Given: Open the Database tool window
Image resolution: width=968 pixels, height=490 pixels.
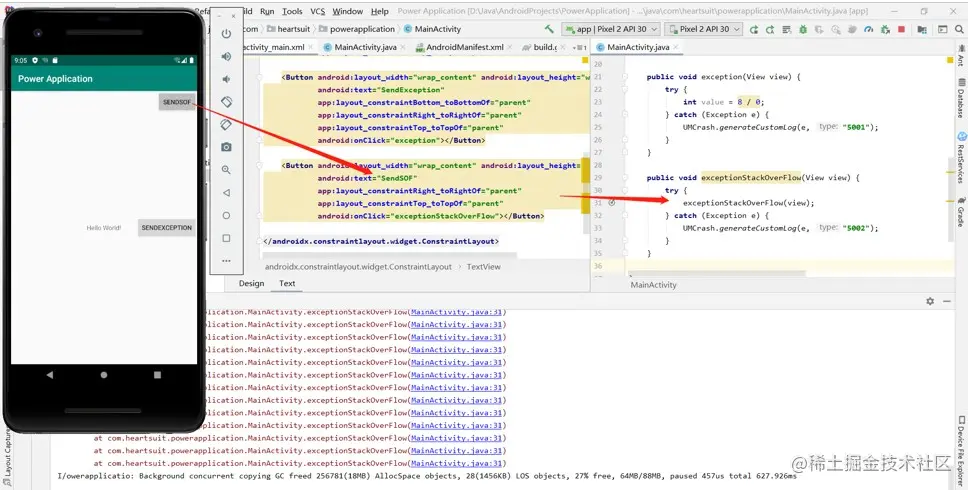Looking at the screenshot, I should (961, 99).
